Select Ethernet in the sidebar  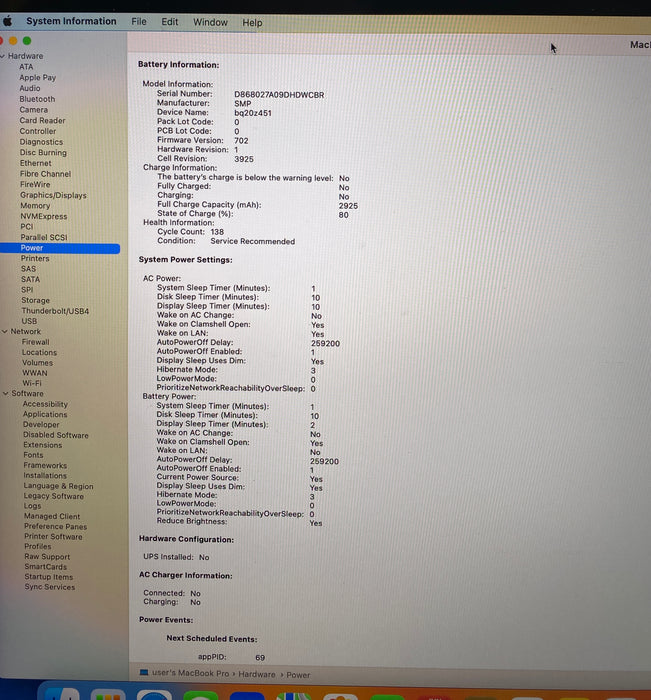pyautogui.click(x=35, y=163)
